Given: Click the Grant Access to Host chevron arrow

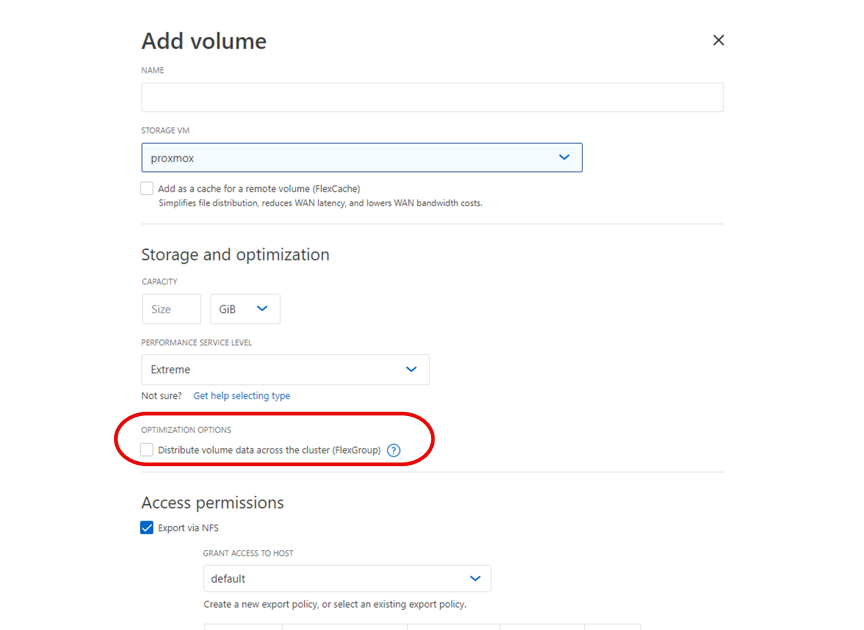Looking at the screenshot, I should 474,578.
